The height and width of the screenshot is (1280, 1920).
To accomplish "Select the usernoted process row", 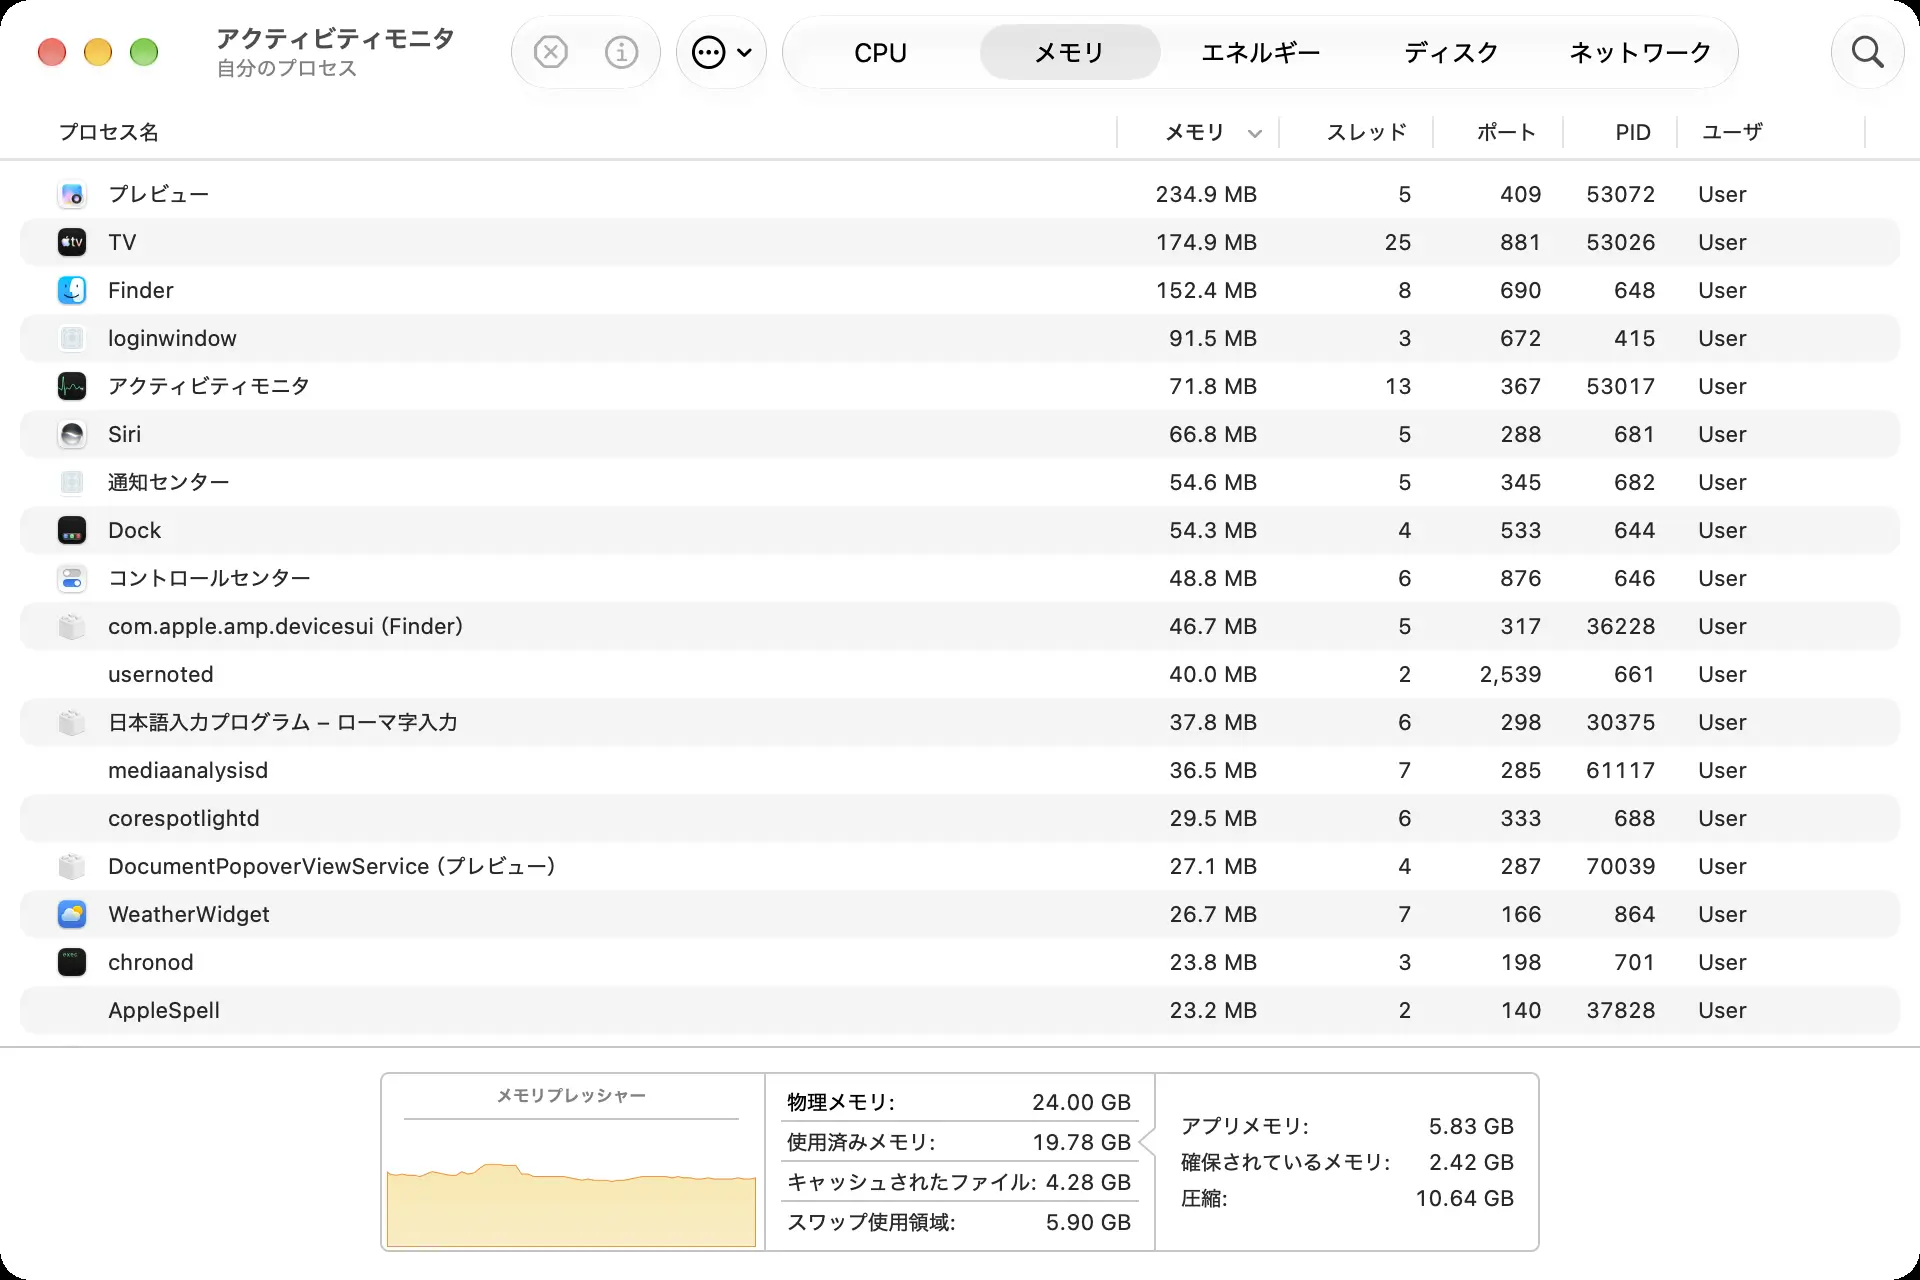I will (960, 674).
